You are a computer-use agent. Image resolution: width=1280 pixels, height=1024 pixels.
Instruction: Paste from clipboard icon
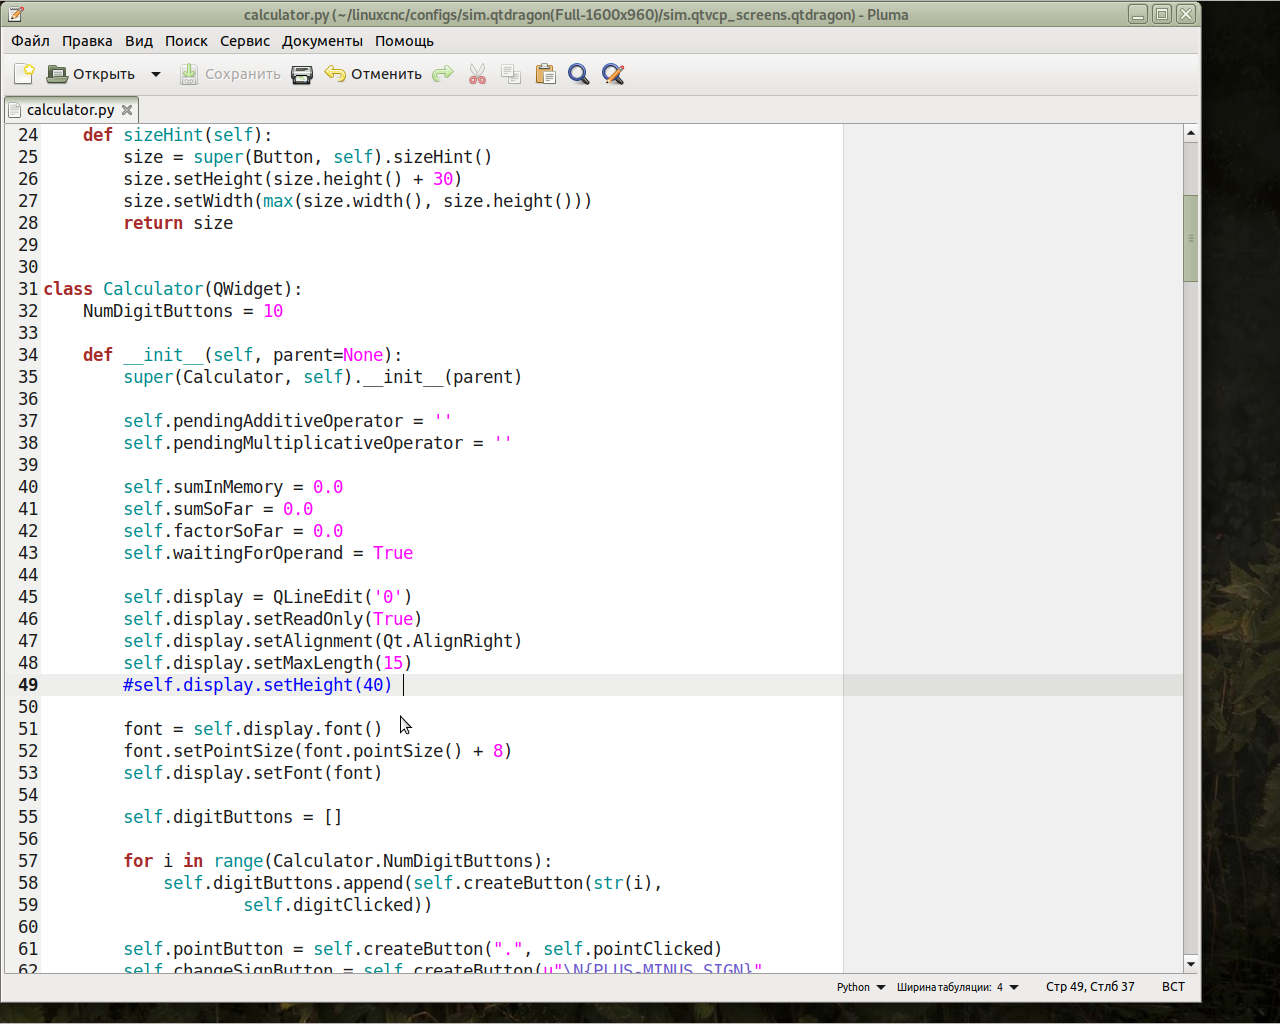point(545,74)
